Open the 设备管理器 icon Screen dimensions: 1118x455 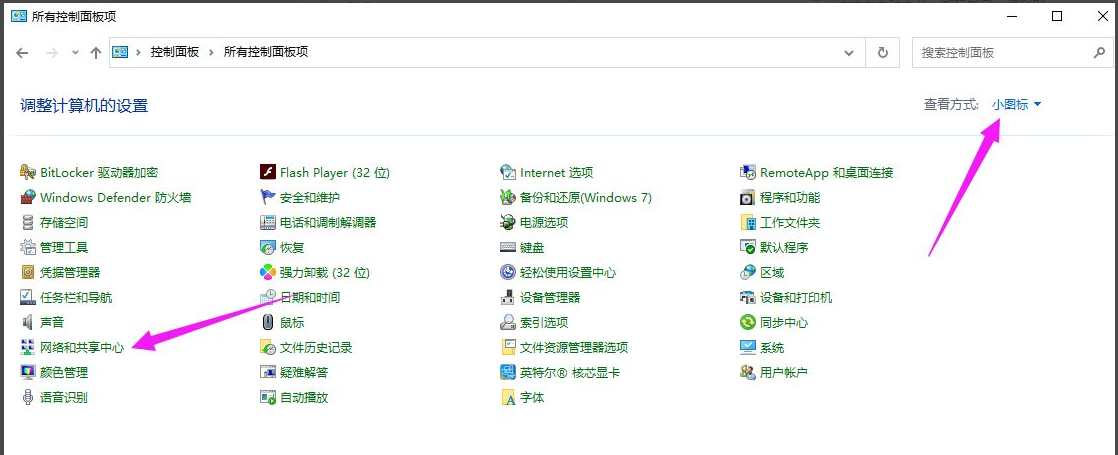pos(508,298)
